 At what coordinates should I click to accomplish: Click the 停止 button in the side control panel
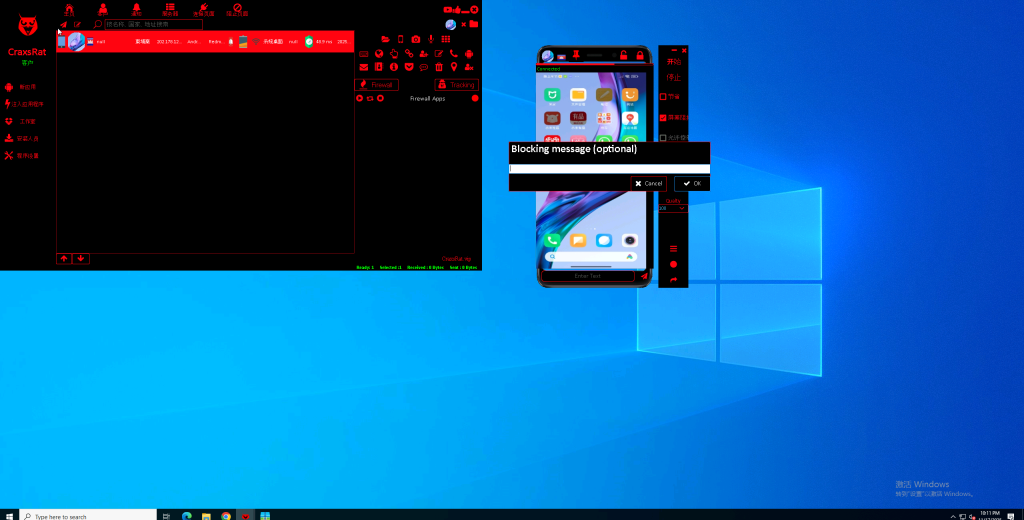(x=673, y=78)
